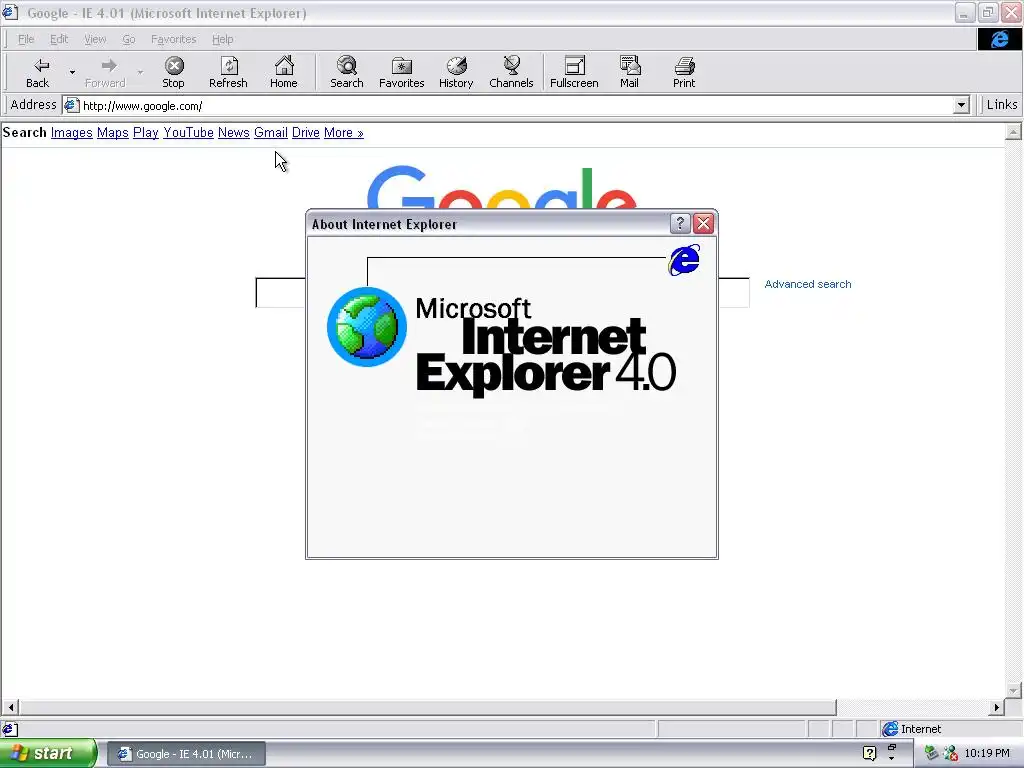Go to the Home page button

point(283,72)
